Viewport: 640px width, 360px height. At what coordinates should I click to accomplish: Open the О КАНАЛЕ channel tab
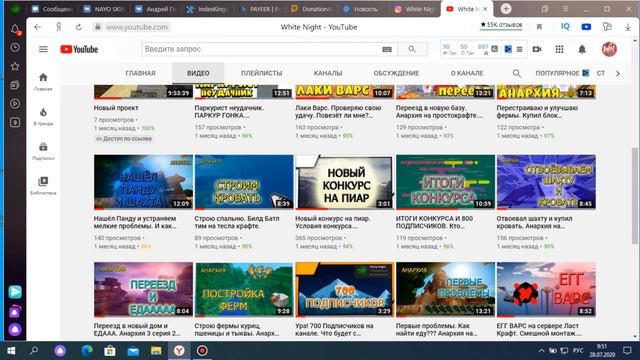[467, 73]
